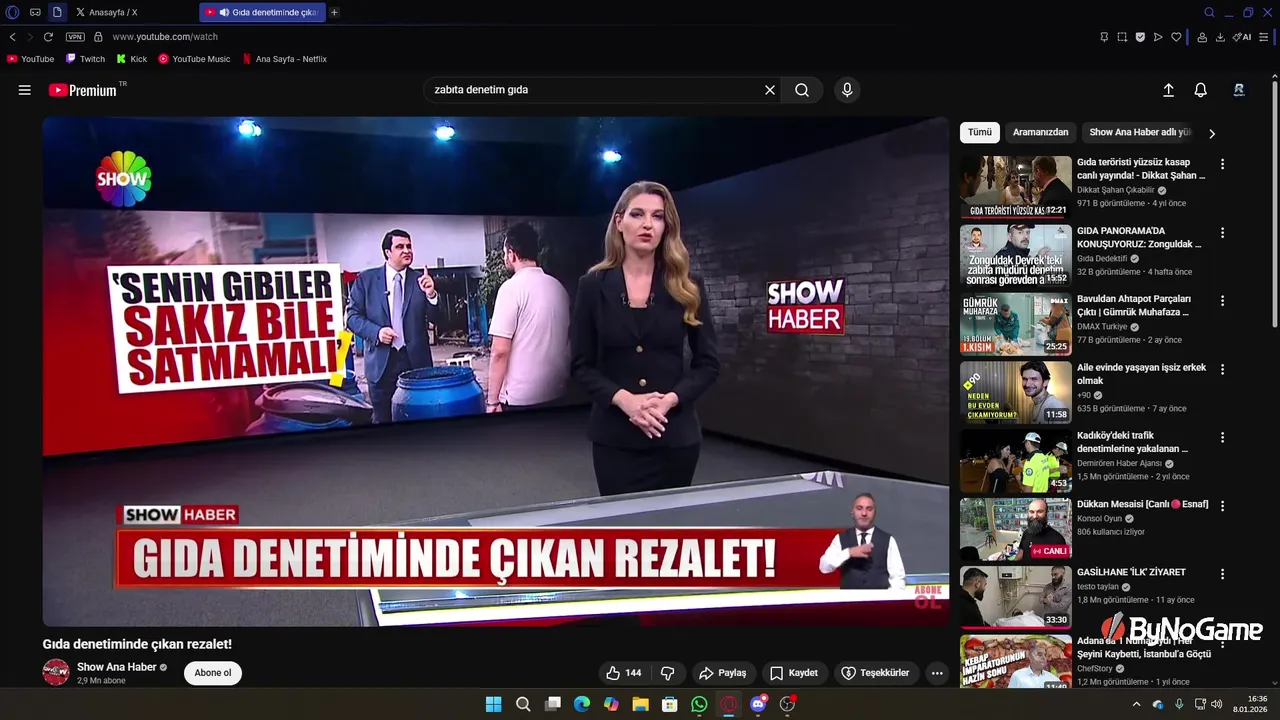Open the browser profile icon
Viewport: 1280px width, 720px height.
(1202, 37)
